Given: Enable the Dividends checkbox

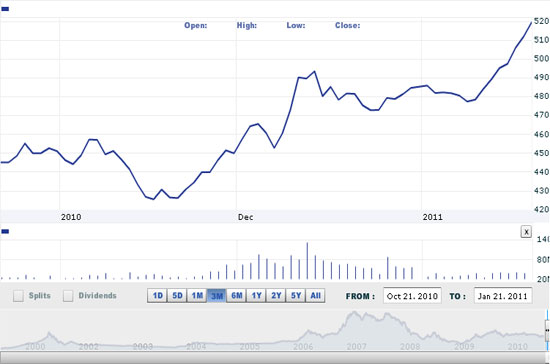Looking at the screenshot, I should click(68, 296).
